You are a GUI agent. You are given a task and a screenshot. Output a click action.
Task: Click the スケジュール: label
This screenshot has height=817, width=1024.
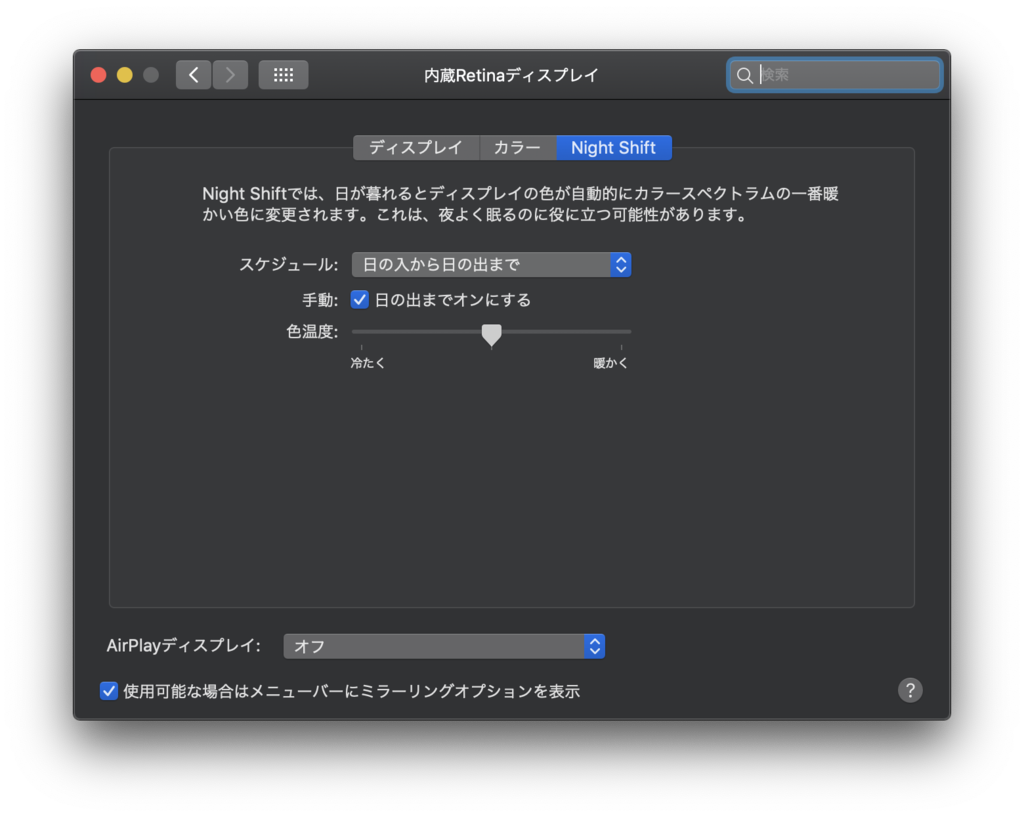pyautogui.click(x=289, y=264)
